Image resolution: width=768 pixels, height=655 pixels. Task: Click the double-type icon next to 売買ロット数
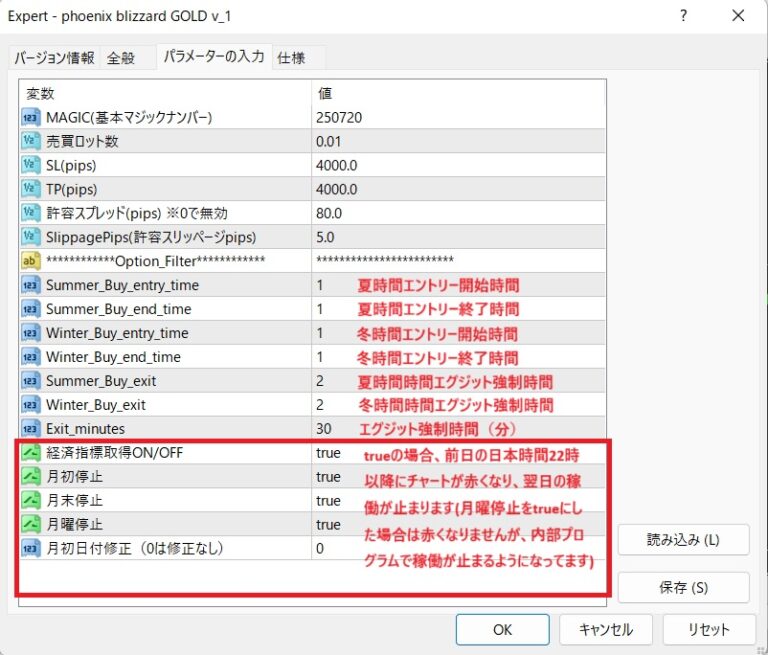coord(30,141)
